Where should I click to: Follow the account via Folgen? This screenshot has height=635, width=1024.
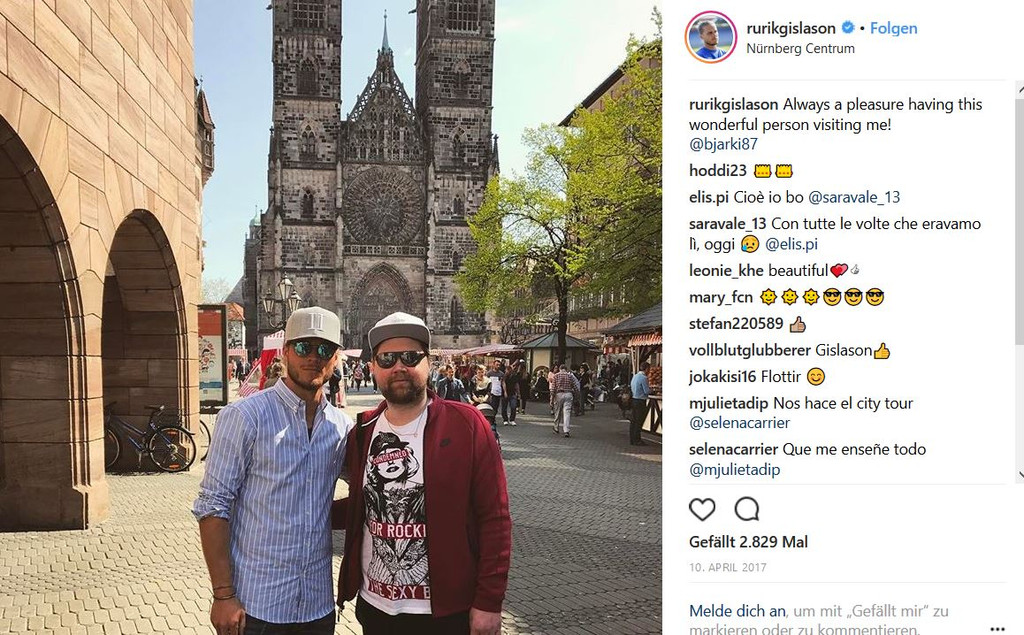893,28
